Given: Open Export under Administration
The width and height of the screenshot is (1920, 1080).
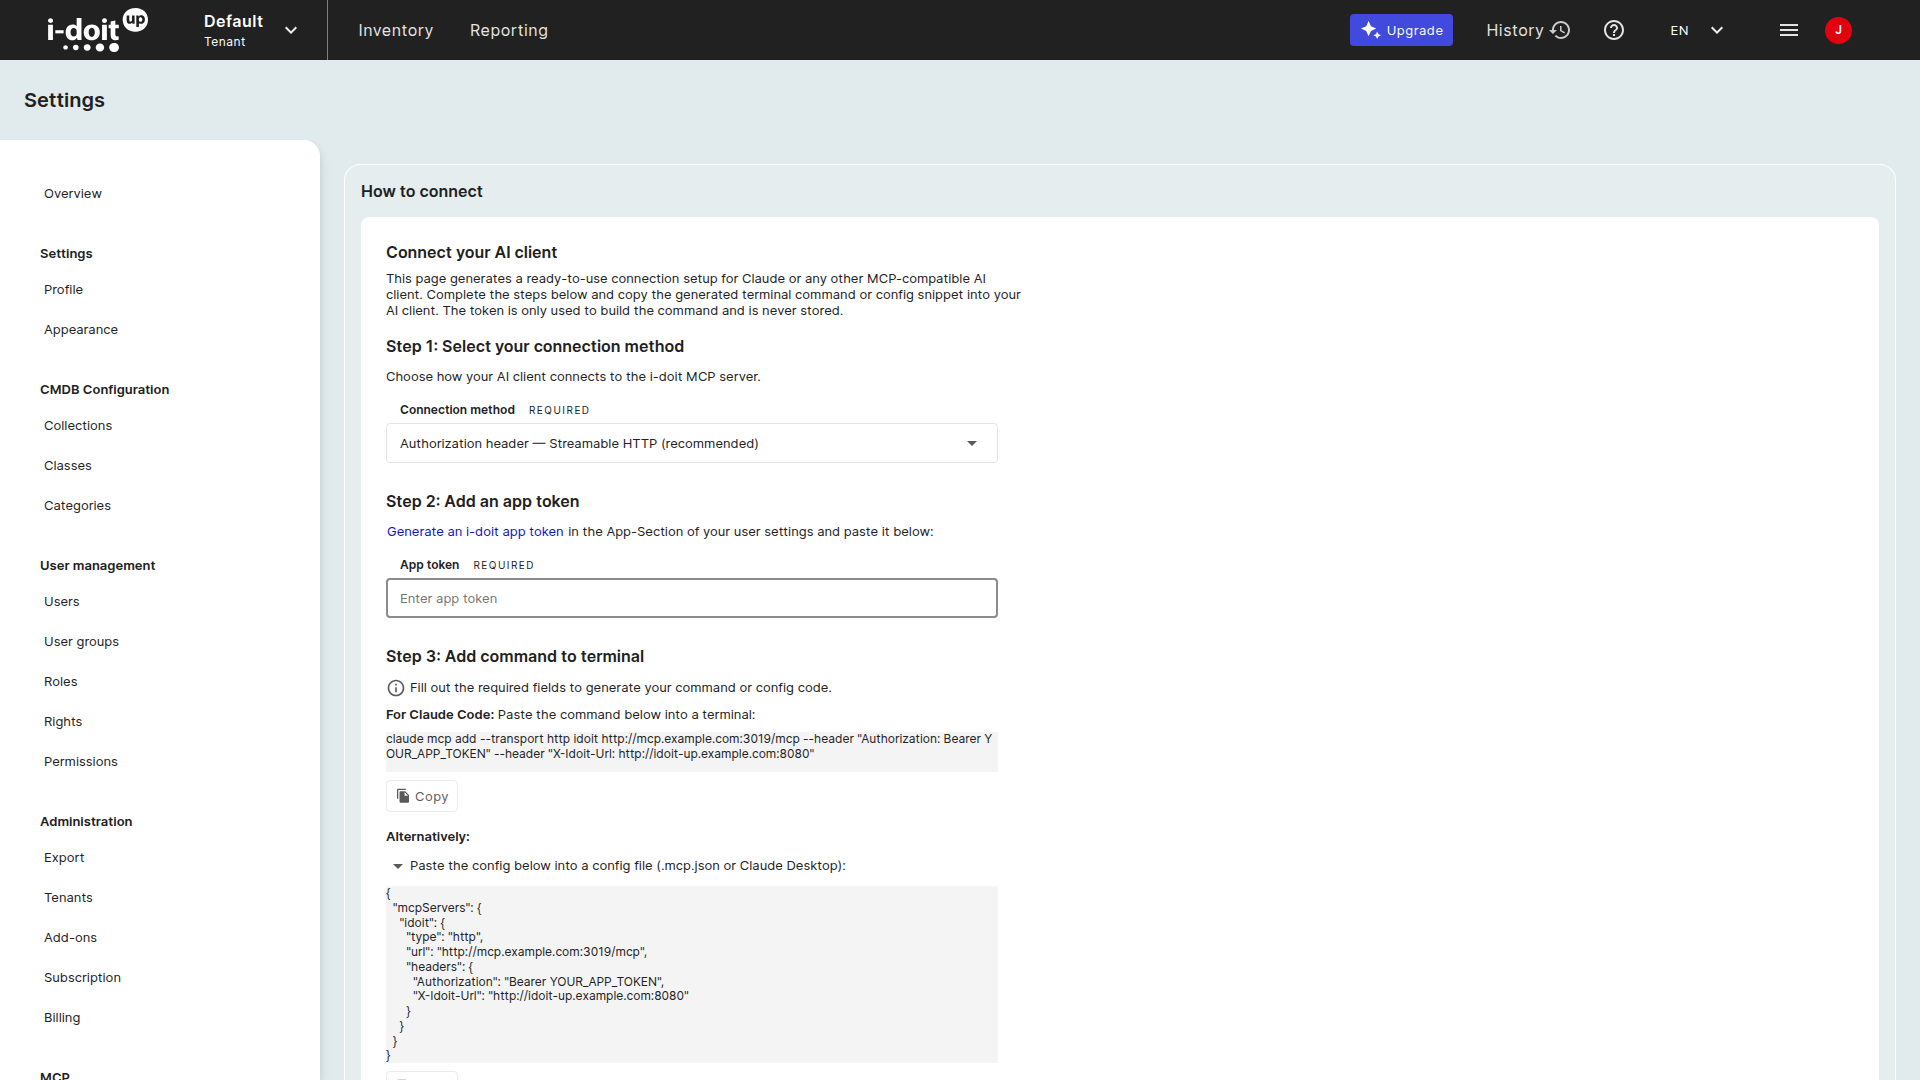Looking at the screenshot, I should 64,858.
